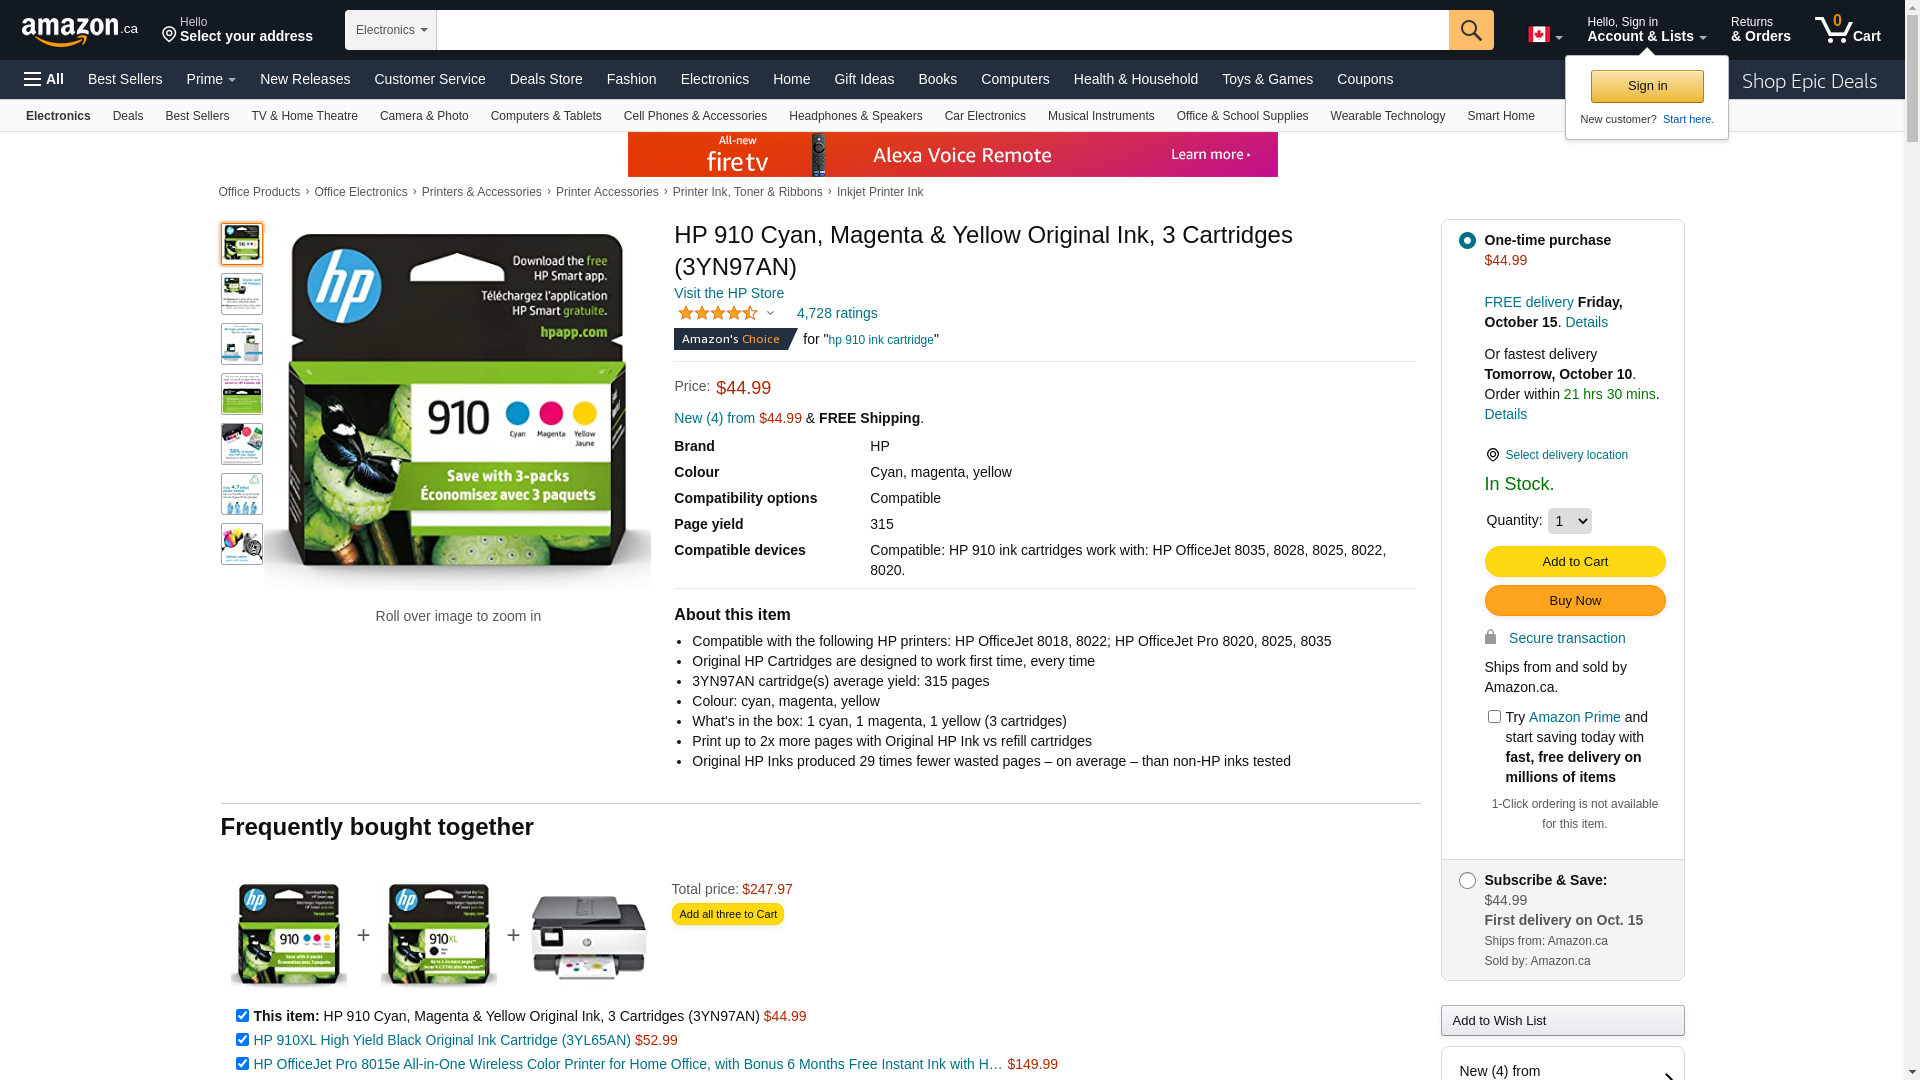The image size is (1920, 1080).
Task: Click the delivery location pin icon
Action: [x=1492, y=455]
